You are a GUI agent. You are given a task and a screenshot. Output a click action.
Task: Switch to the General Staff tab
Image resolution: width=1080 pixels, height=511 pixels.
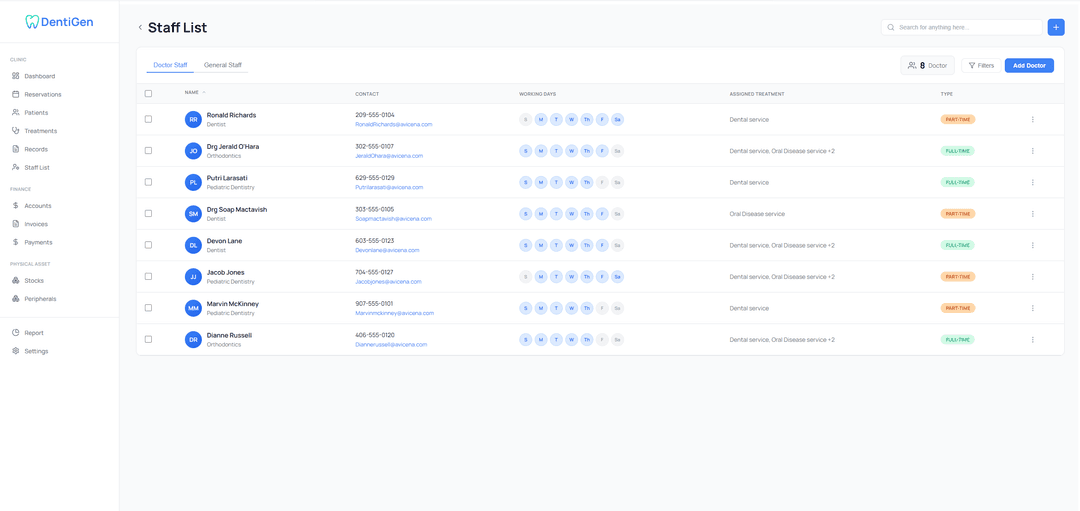tap(222, 65)
